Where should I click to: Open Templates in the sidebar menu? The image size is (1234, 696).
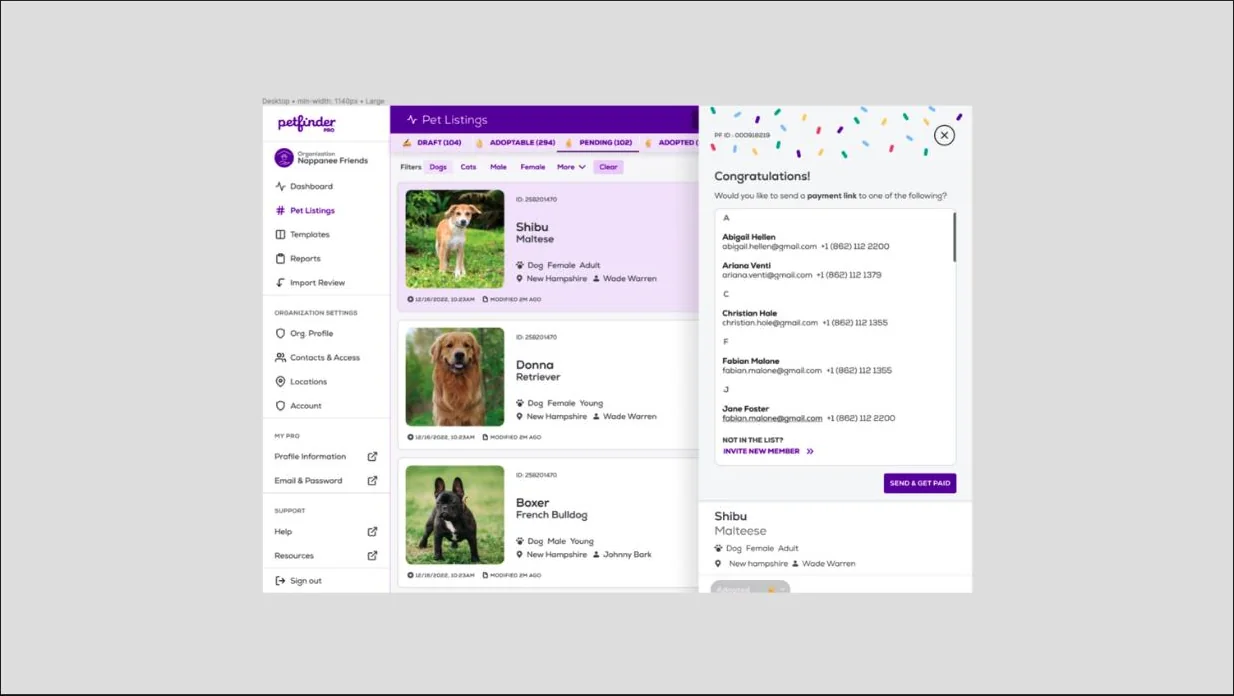click(309, 234)
